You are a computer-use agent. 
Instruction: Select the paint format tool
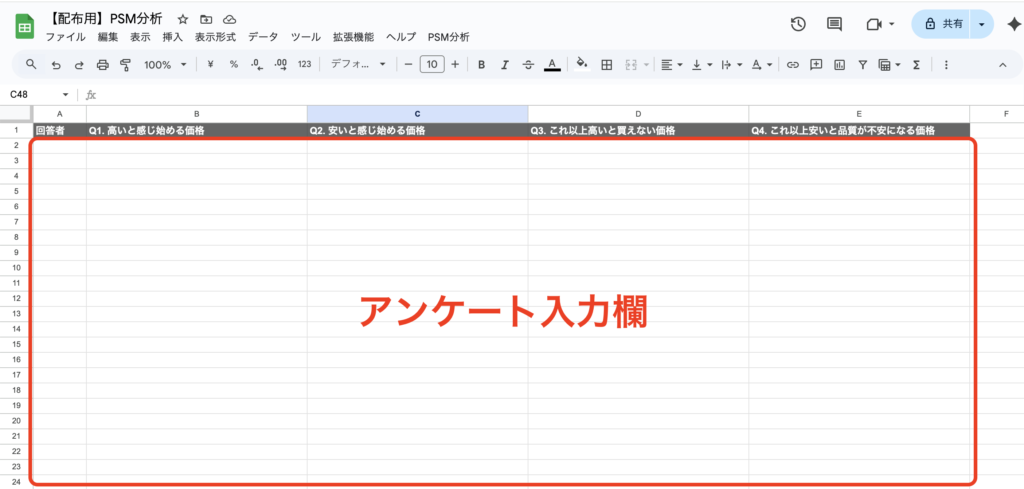click(x=125, y=64)
